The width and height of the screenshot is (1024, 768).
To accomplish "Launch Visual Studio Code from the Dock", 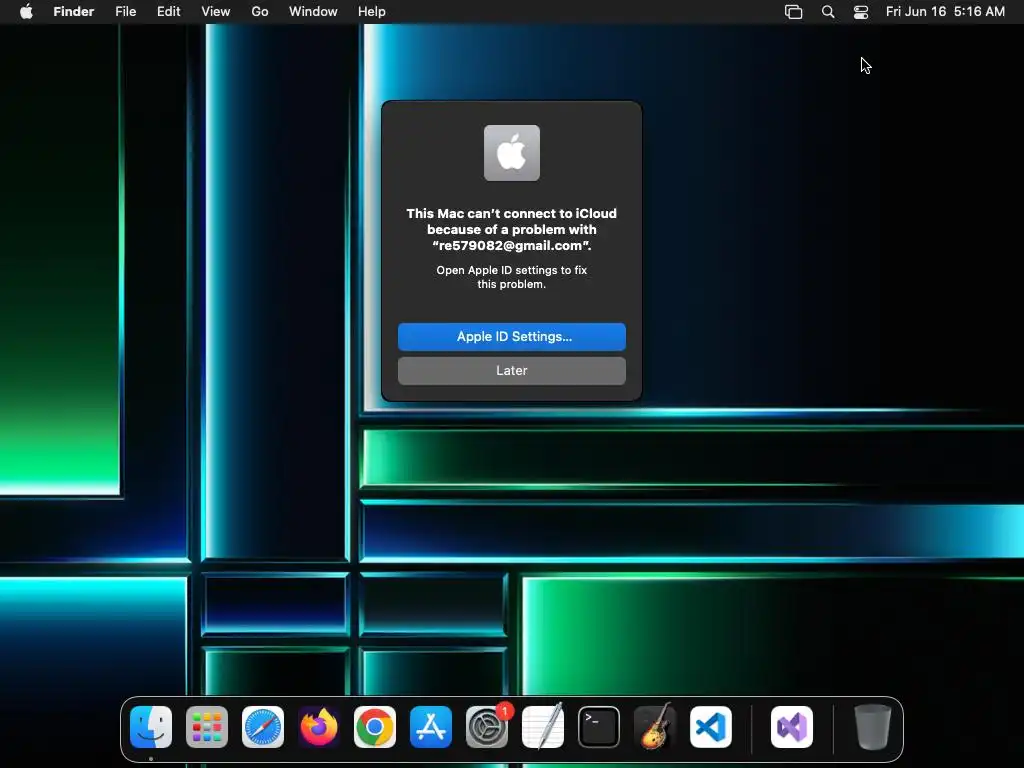I will click(x=711, y=727).
